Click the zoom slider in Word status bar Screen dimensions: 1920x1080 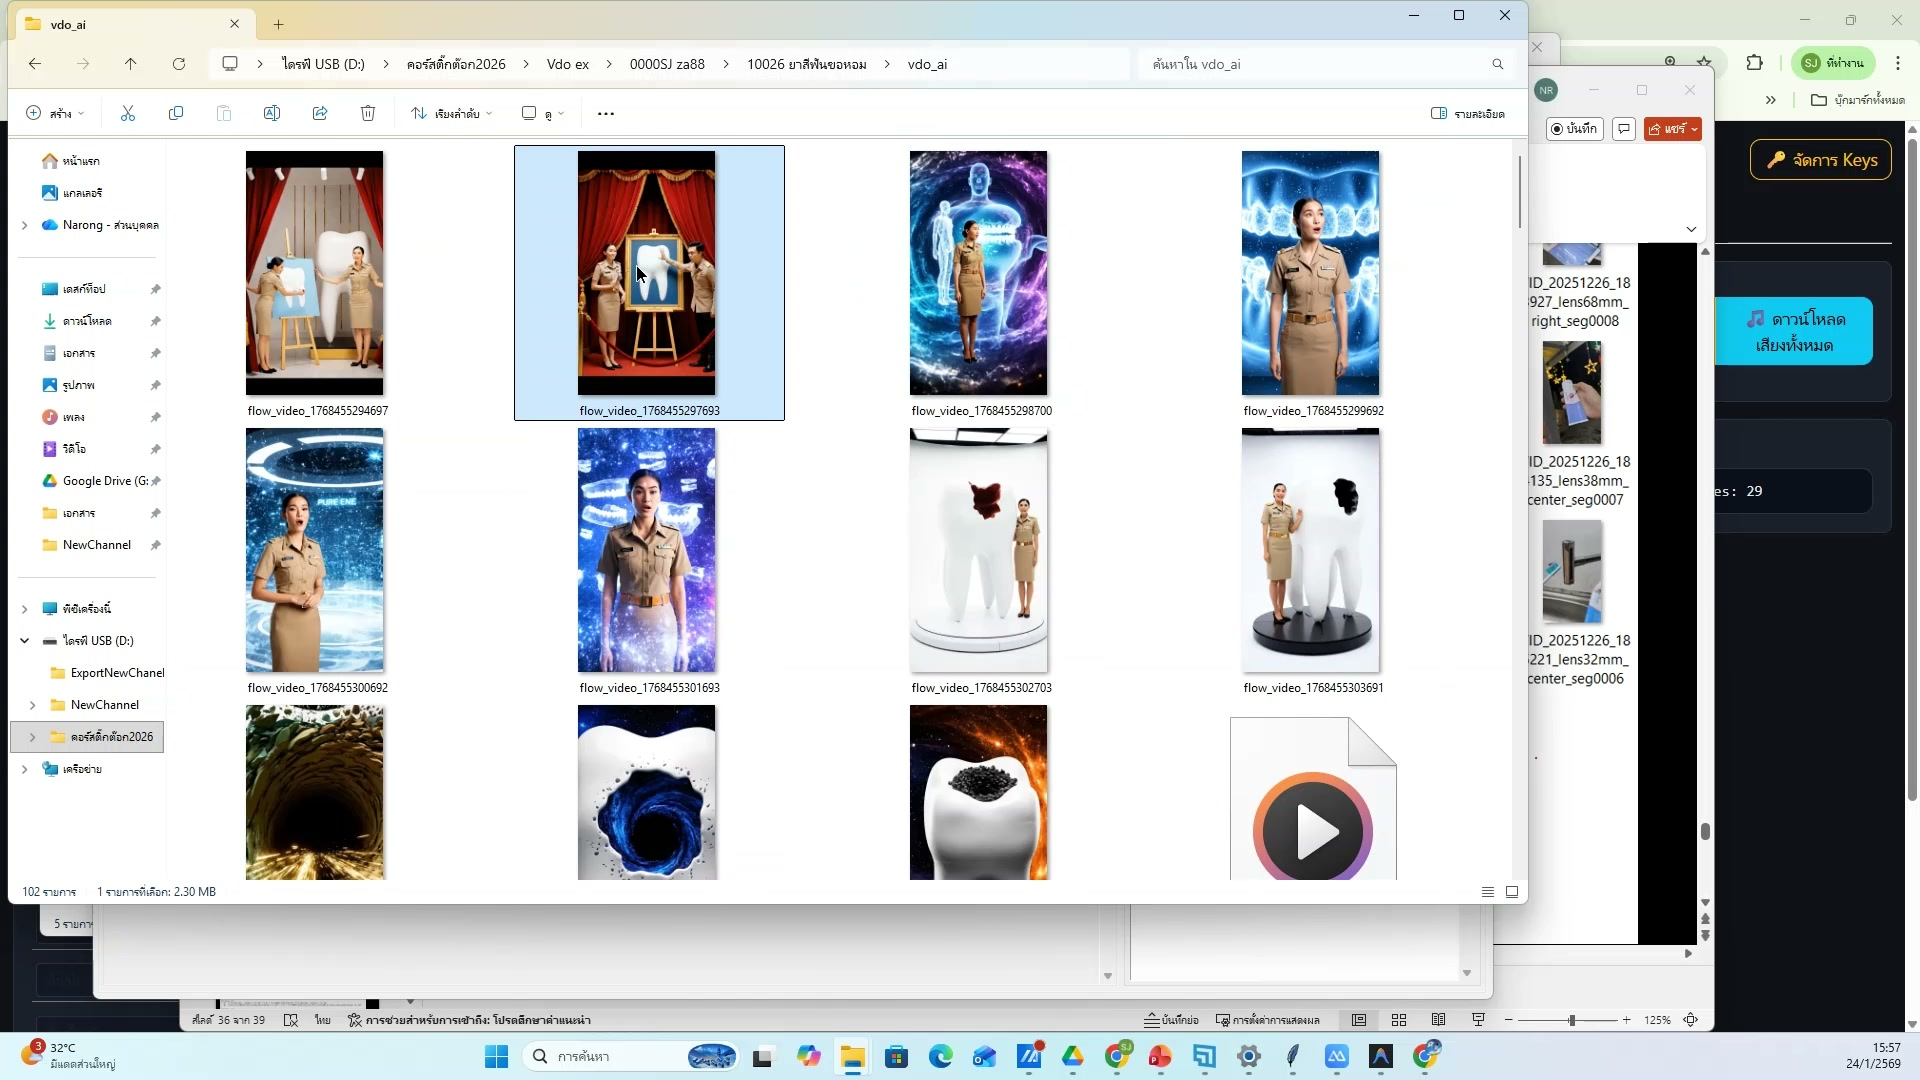tap(1572, 1020)
